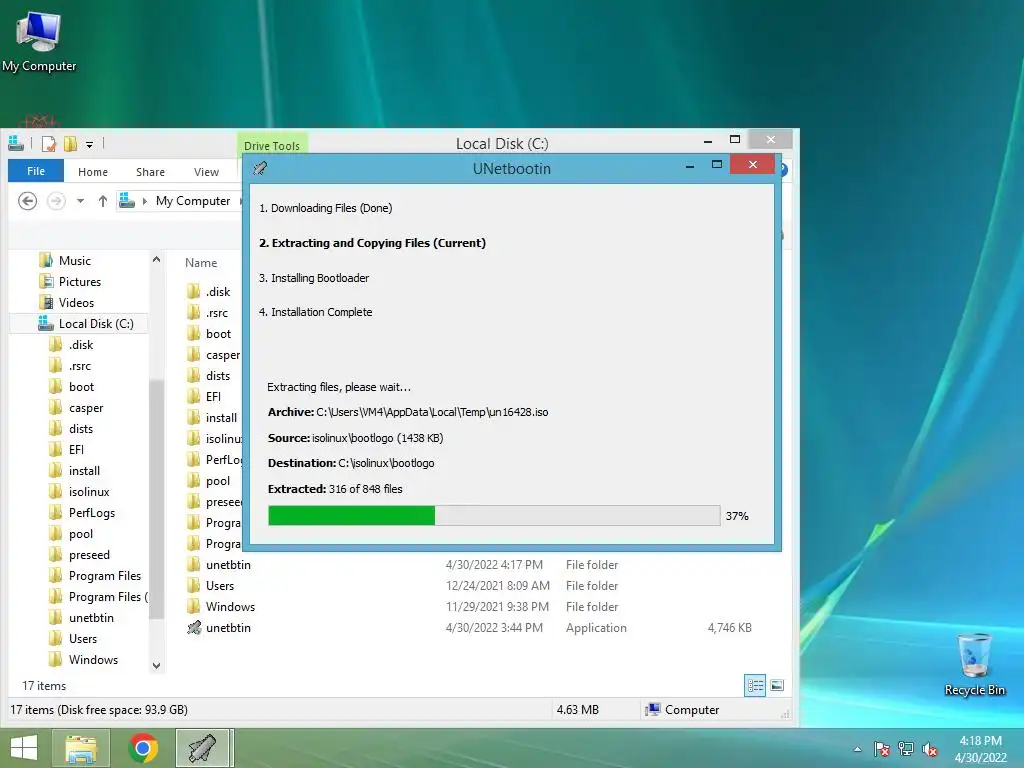Image resolution: width=1024 pixels, height=768 pixels.
Task: Open File Explorer from the taskbar
Action: 81,748
